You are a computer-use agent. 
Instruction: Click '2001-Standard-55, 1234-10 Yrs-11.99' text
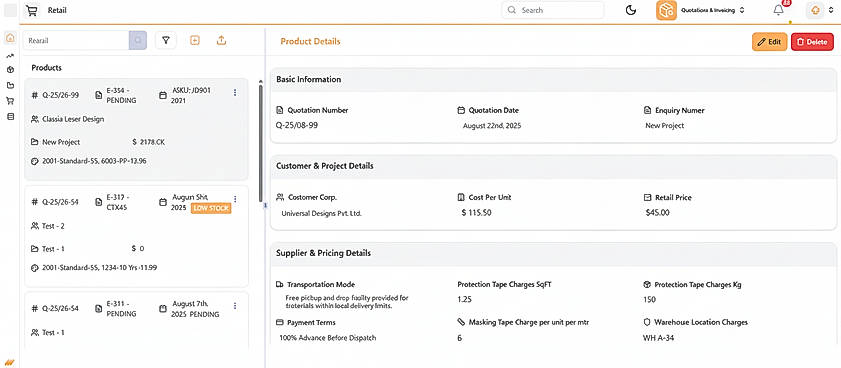[x=100, y=267]
